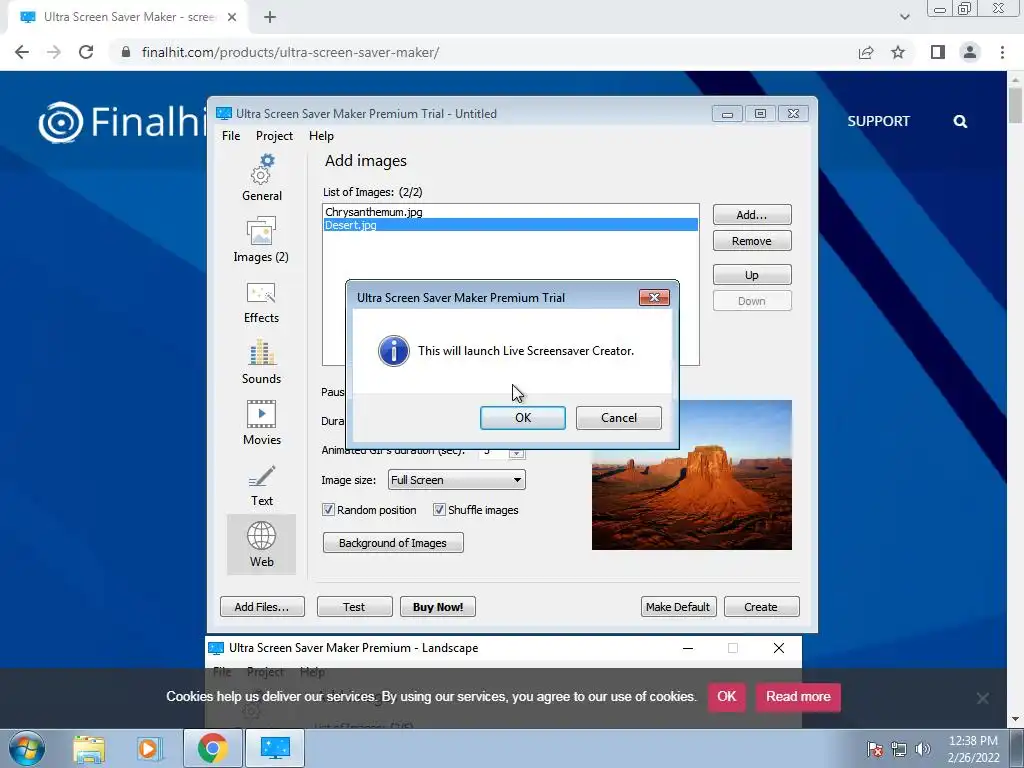Select Desert.jpg in the image list
The height and width of the screenshot is (768, 1024).
pos(511,225)
